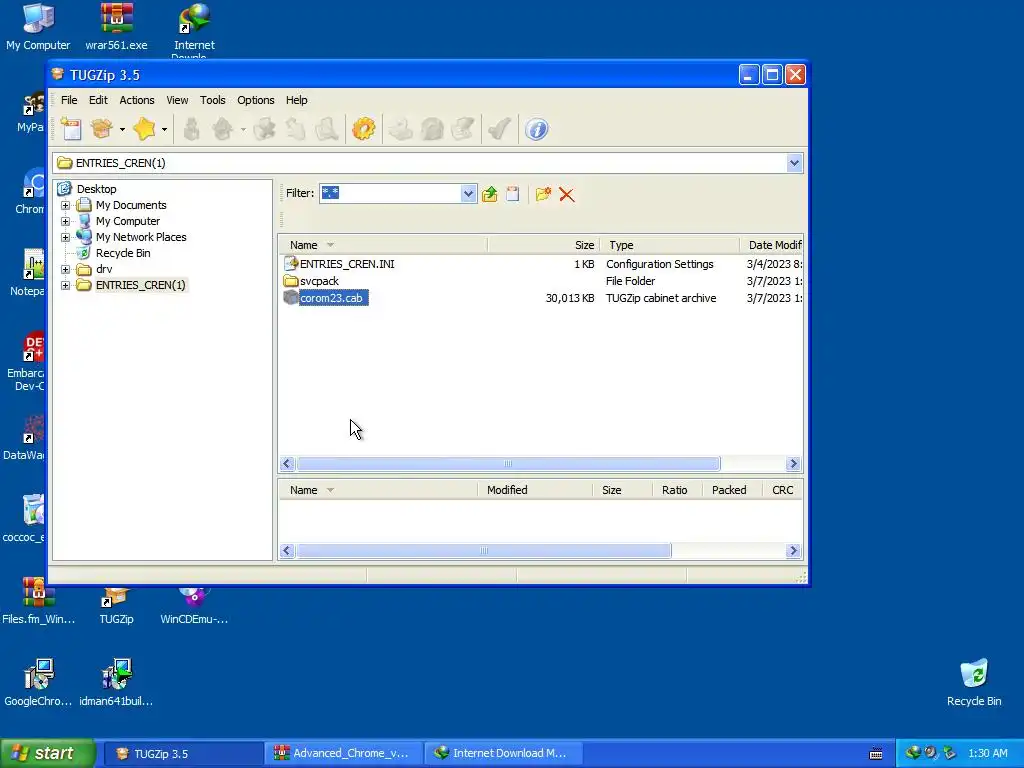
Task: Open the File menu
Action: (x=69, y=100)
